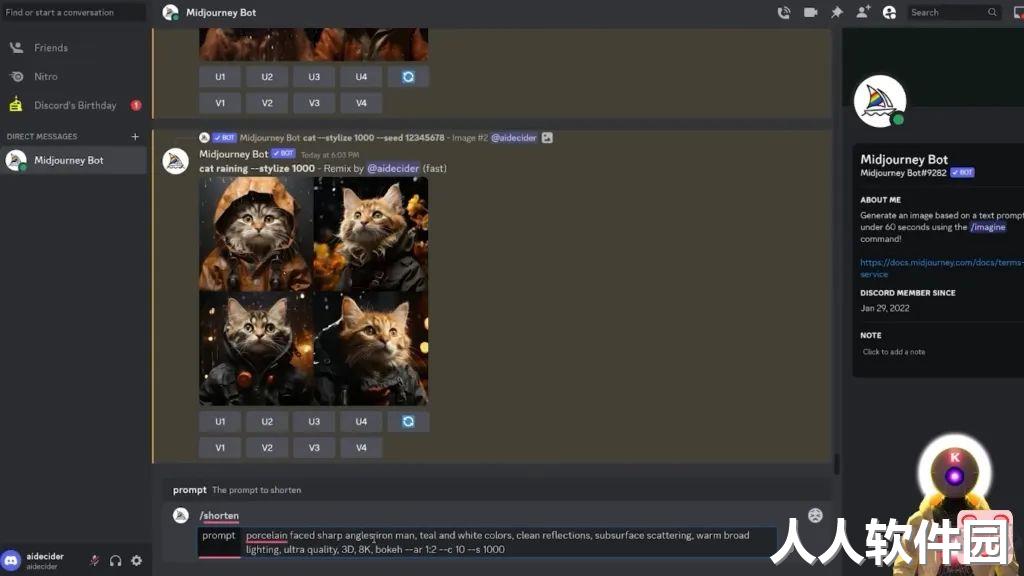Open the Nitro page

(x=73, y=76)
